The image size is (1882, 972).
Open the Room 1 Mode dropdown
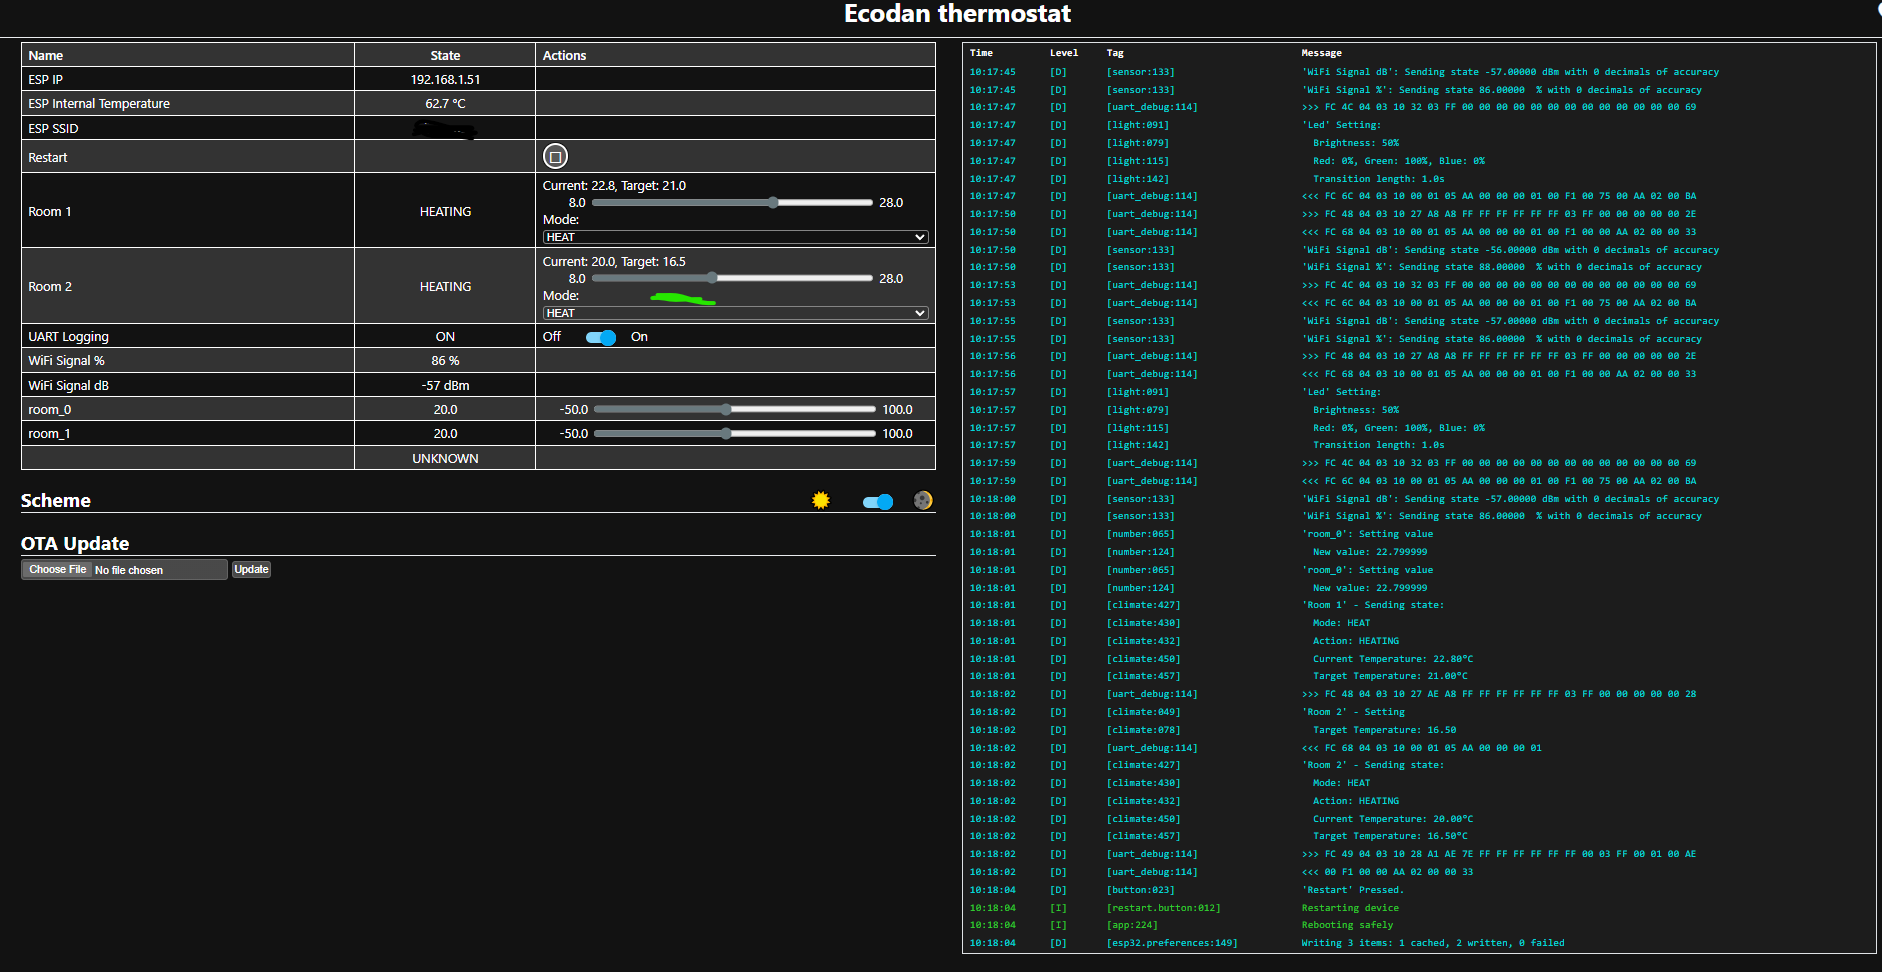click(x=735, y=237)
